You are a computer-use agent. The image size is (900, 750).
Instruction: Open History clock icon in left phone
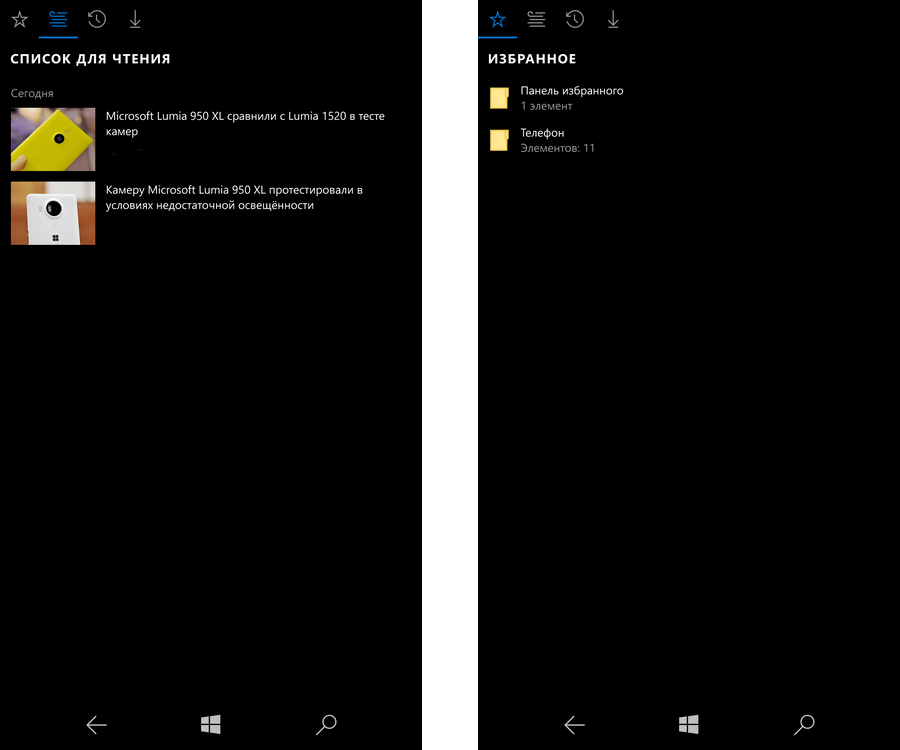click(x=96, y=20)
